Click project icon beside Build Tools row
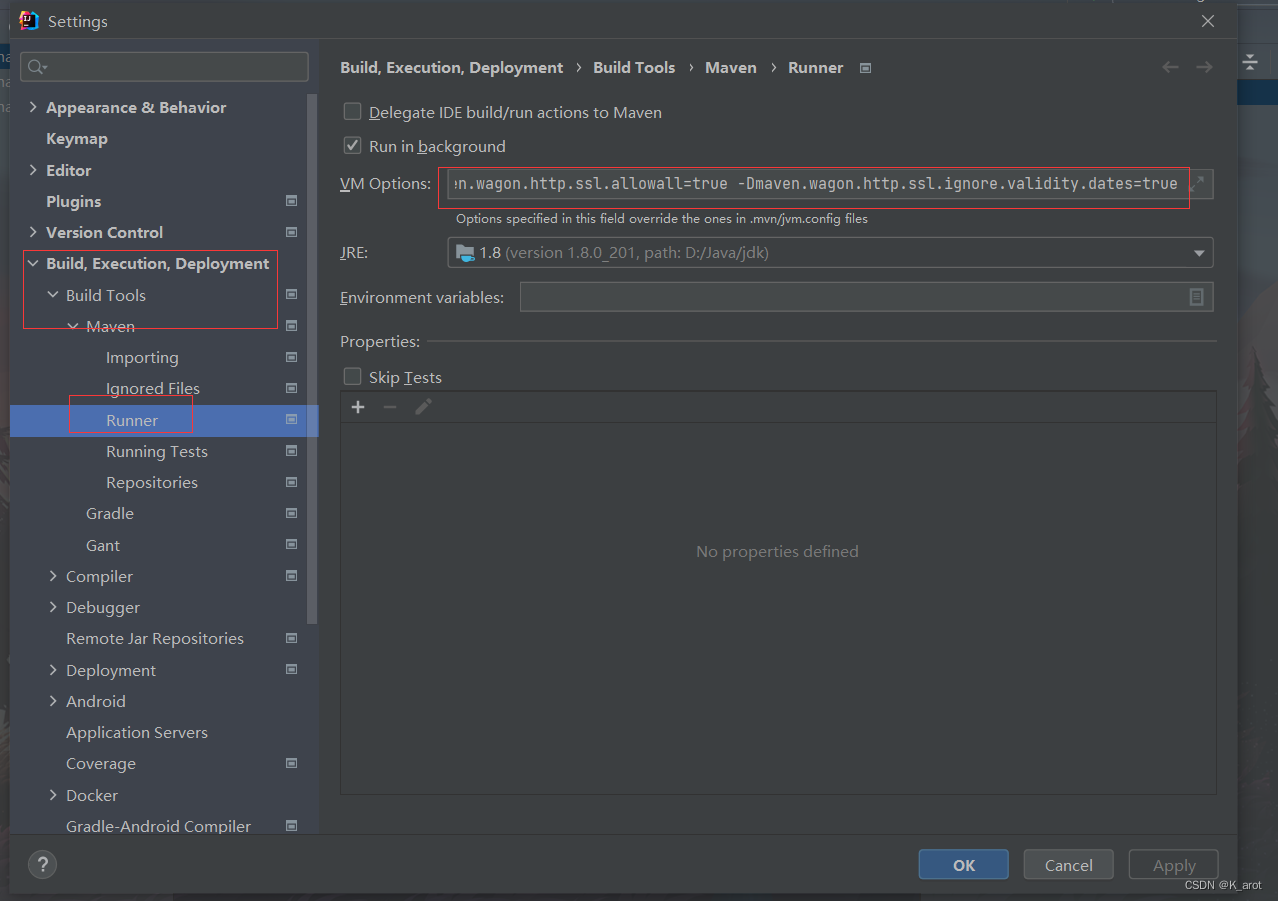Viewport: 1278px width, 901px height. pyautogui.click(x=292, y=295)
